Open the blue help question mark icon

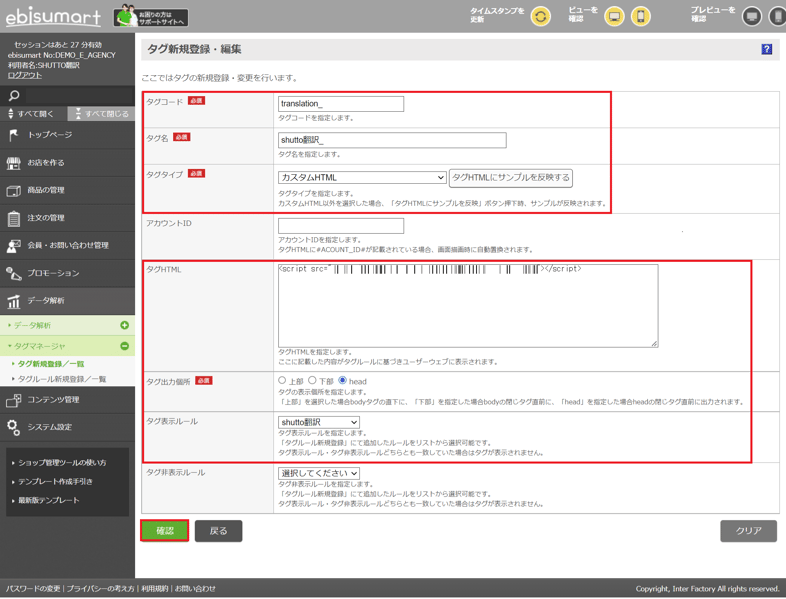pos(766,49)
